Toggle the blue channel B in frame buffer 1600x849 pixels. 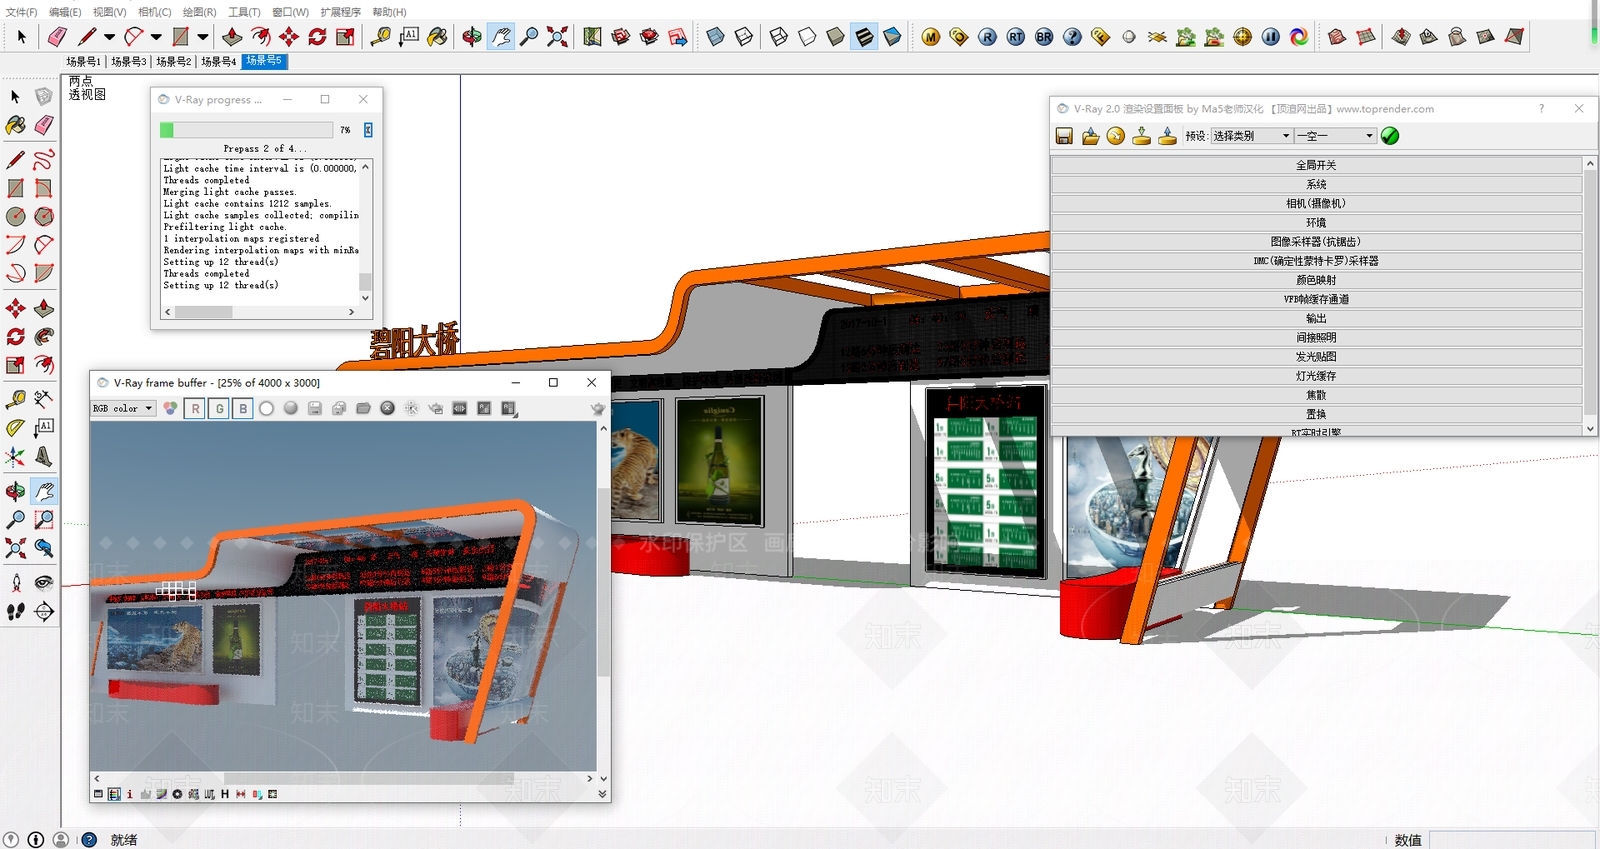point(243,408)
